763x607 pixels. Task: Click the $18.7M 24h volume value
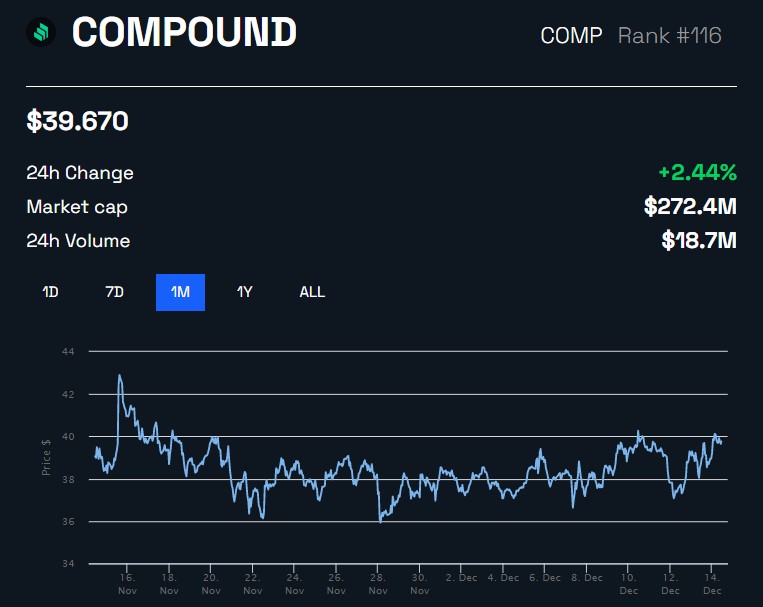(698, 240)
